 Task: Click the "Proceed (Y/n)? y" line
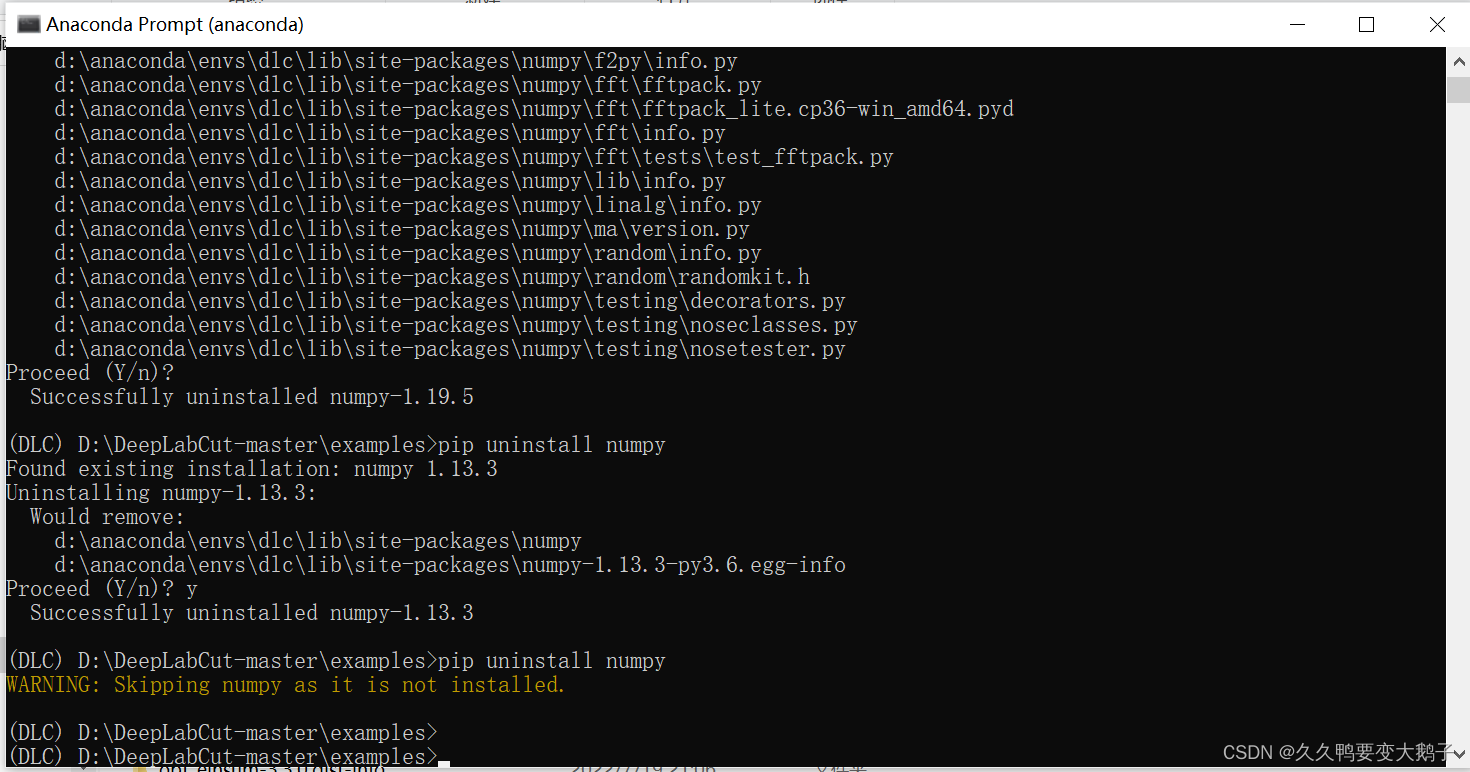coord(102,589)
